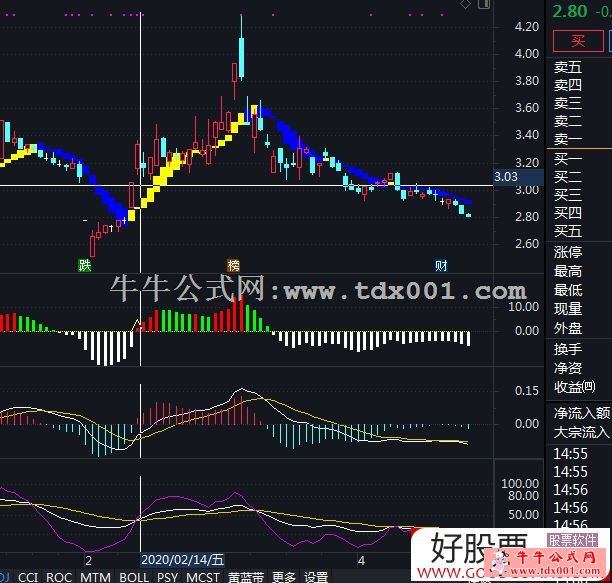Click the 收益(四) earnings label
Image resolution: width=612 pixels, height=583 pixels.
(575, 387)
